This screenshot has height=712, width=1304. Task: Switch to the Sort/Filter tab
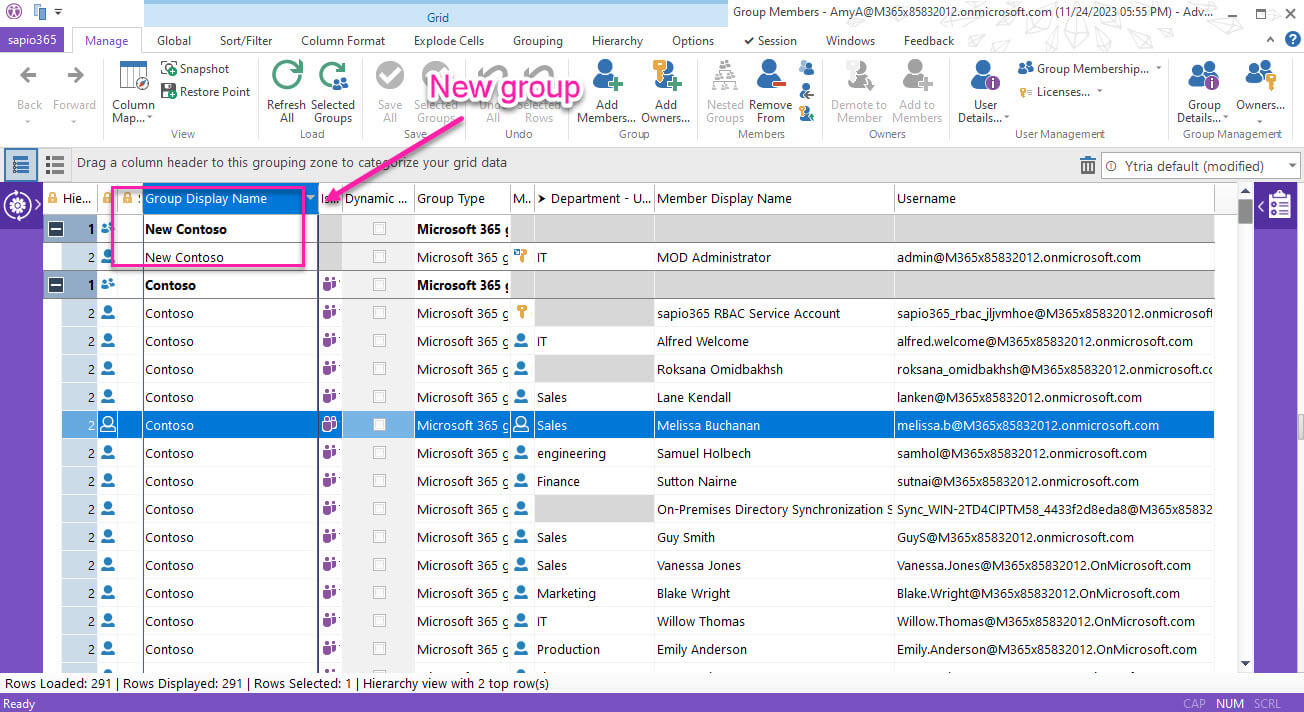246,41
